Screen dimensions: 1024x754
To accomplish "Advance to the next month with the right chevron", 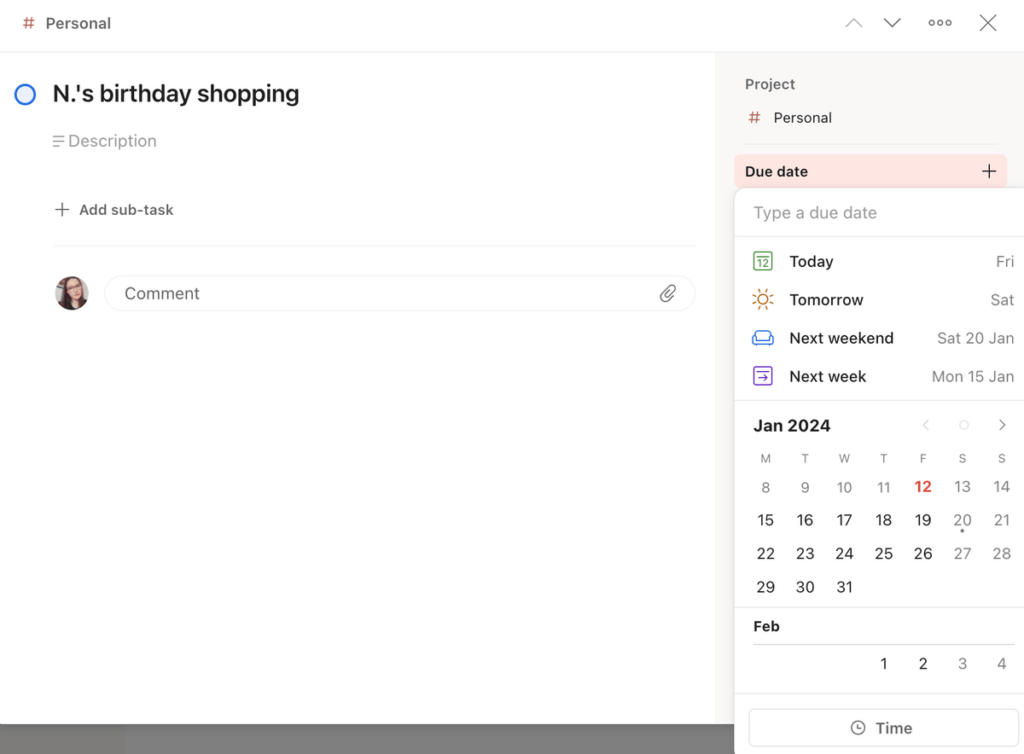I will click(1003, 424).
